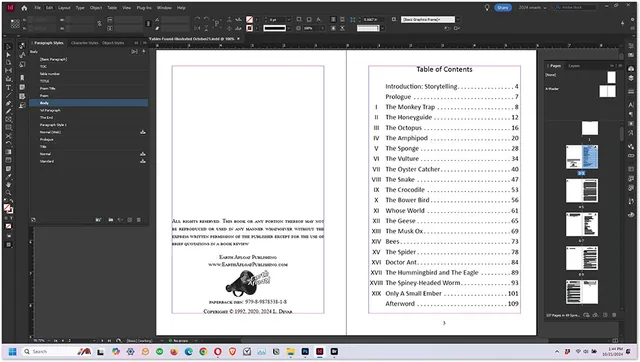Select the Direct Selection tool
This screenshot has height=362, width=640.
[x=8, y=55]
